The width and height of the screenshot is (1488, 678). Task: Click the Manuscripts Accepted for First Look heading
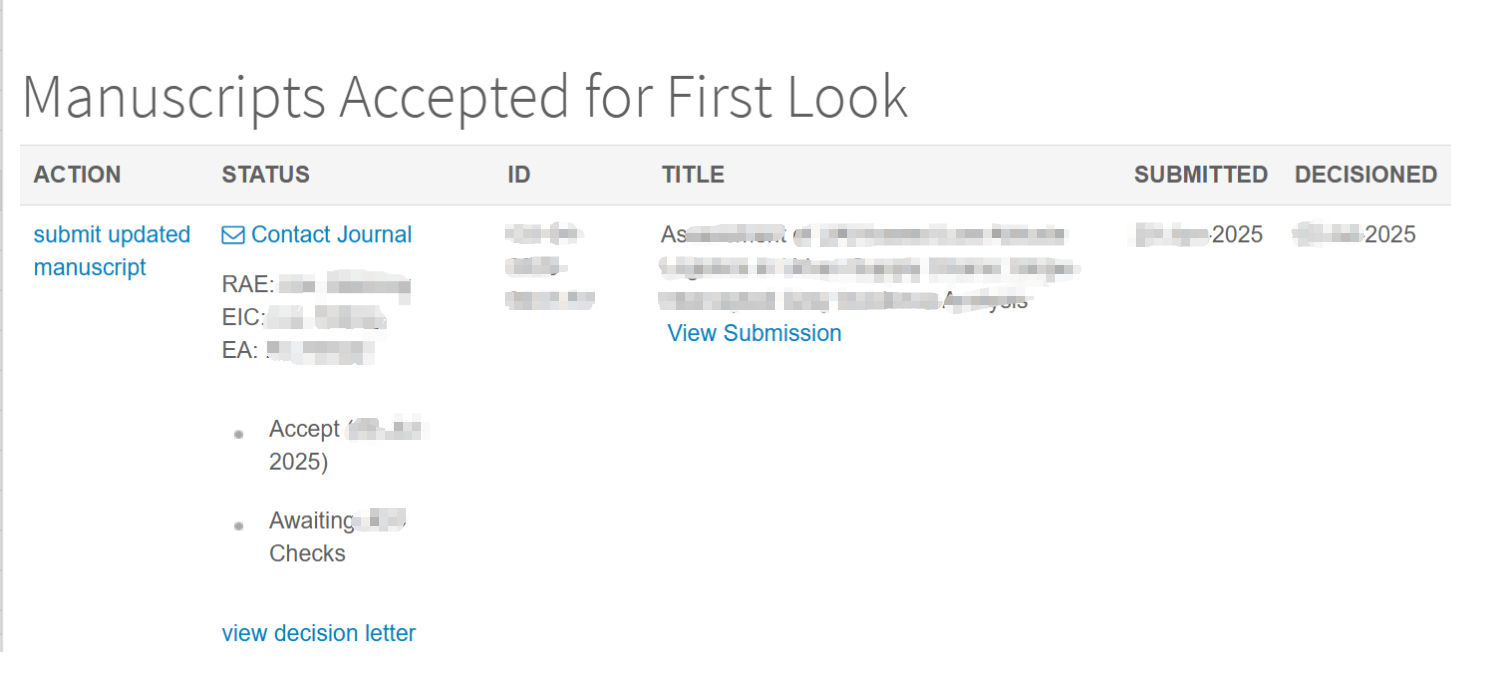464,97
